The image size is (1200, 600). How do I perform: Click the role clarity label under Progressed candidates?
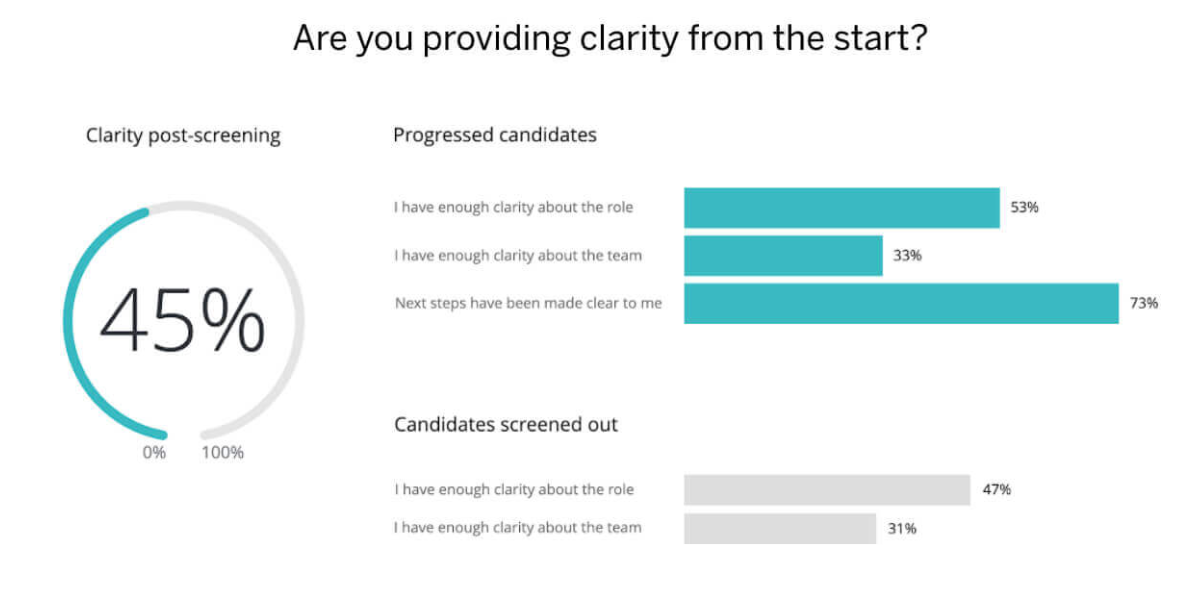(x=514, y=208)
